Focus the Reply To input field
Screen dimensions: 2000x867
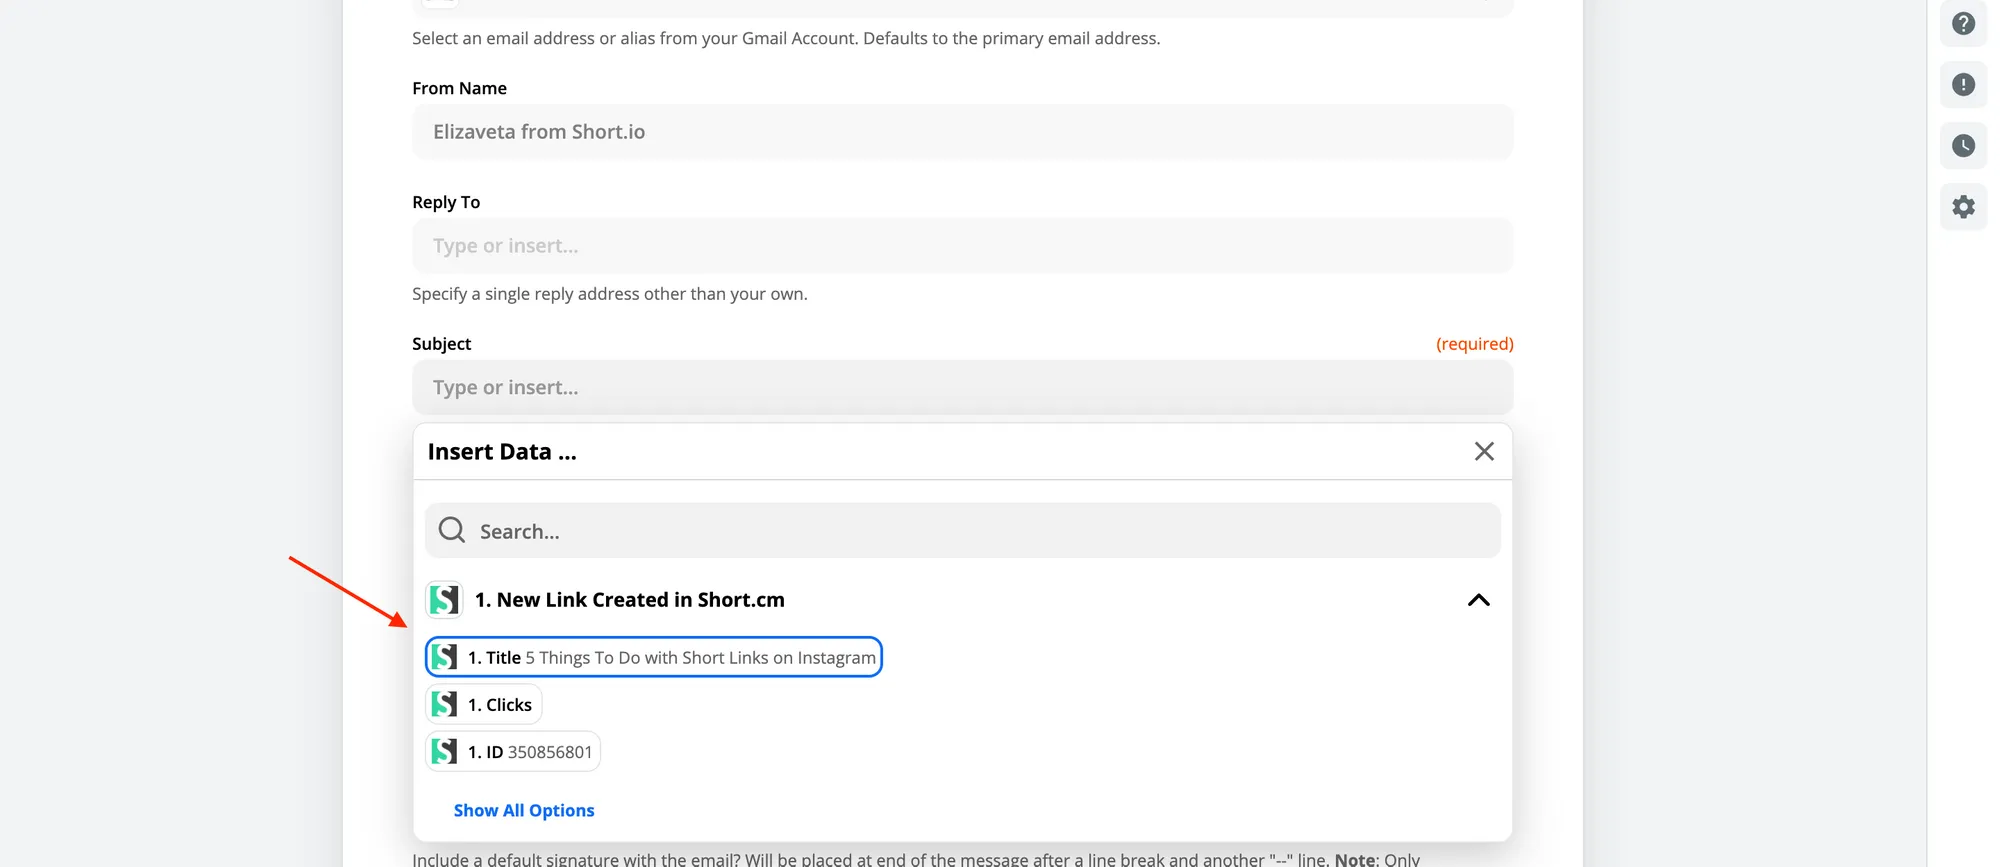(962, 246)
